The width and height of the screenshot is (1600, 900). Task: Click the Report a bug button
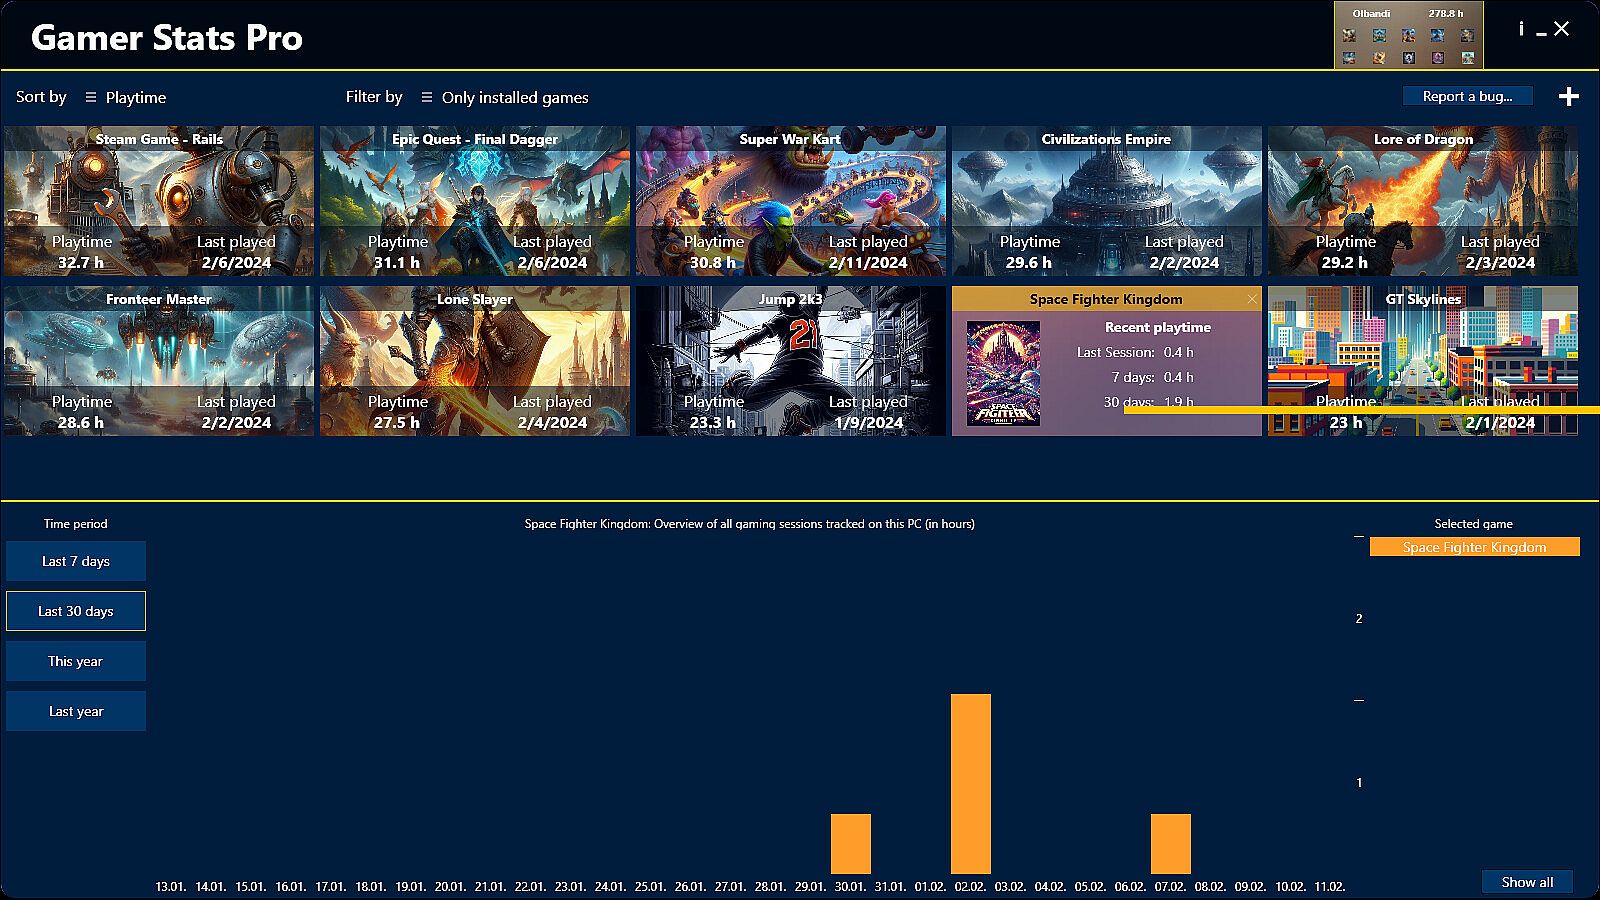tap(1467, 96)
